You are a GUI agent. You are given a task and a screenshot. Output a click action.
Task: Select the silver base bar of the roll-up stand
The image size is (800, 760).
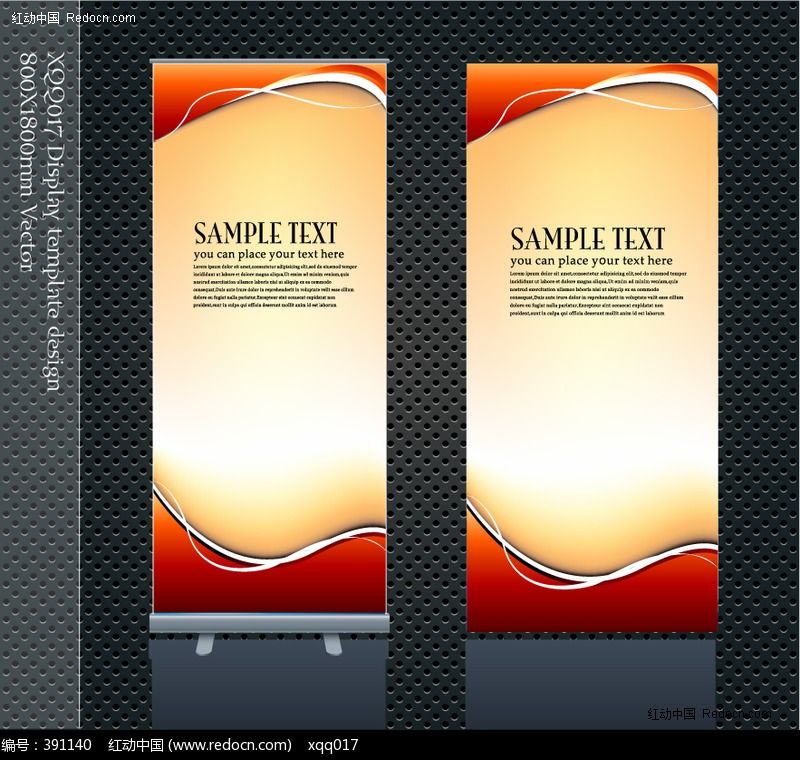coord(269,623)
